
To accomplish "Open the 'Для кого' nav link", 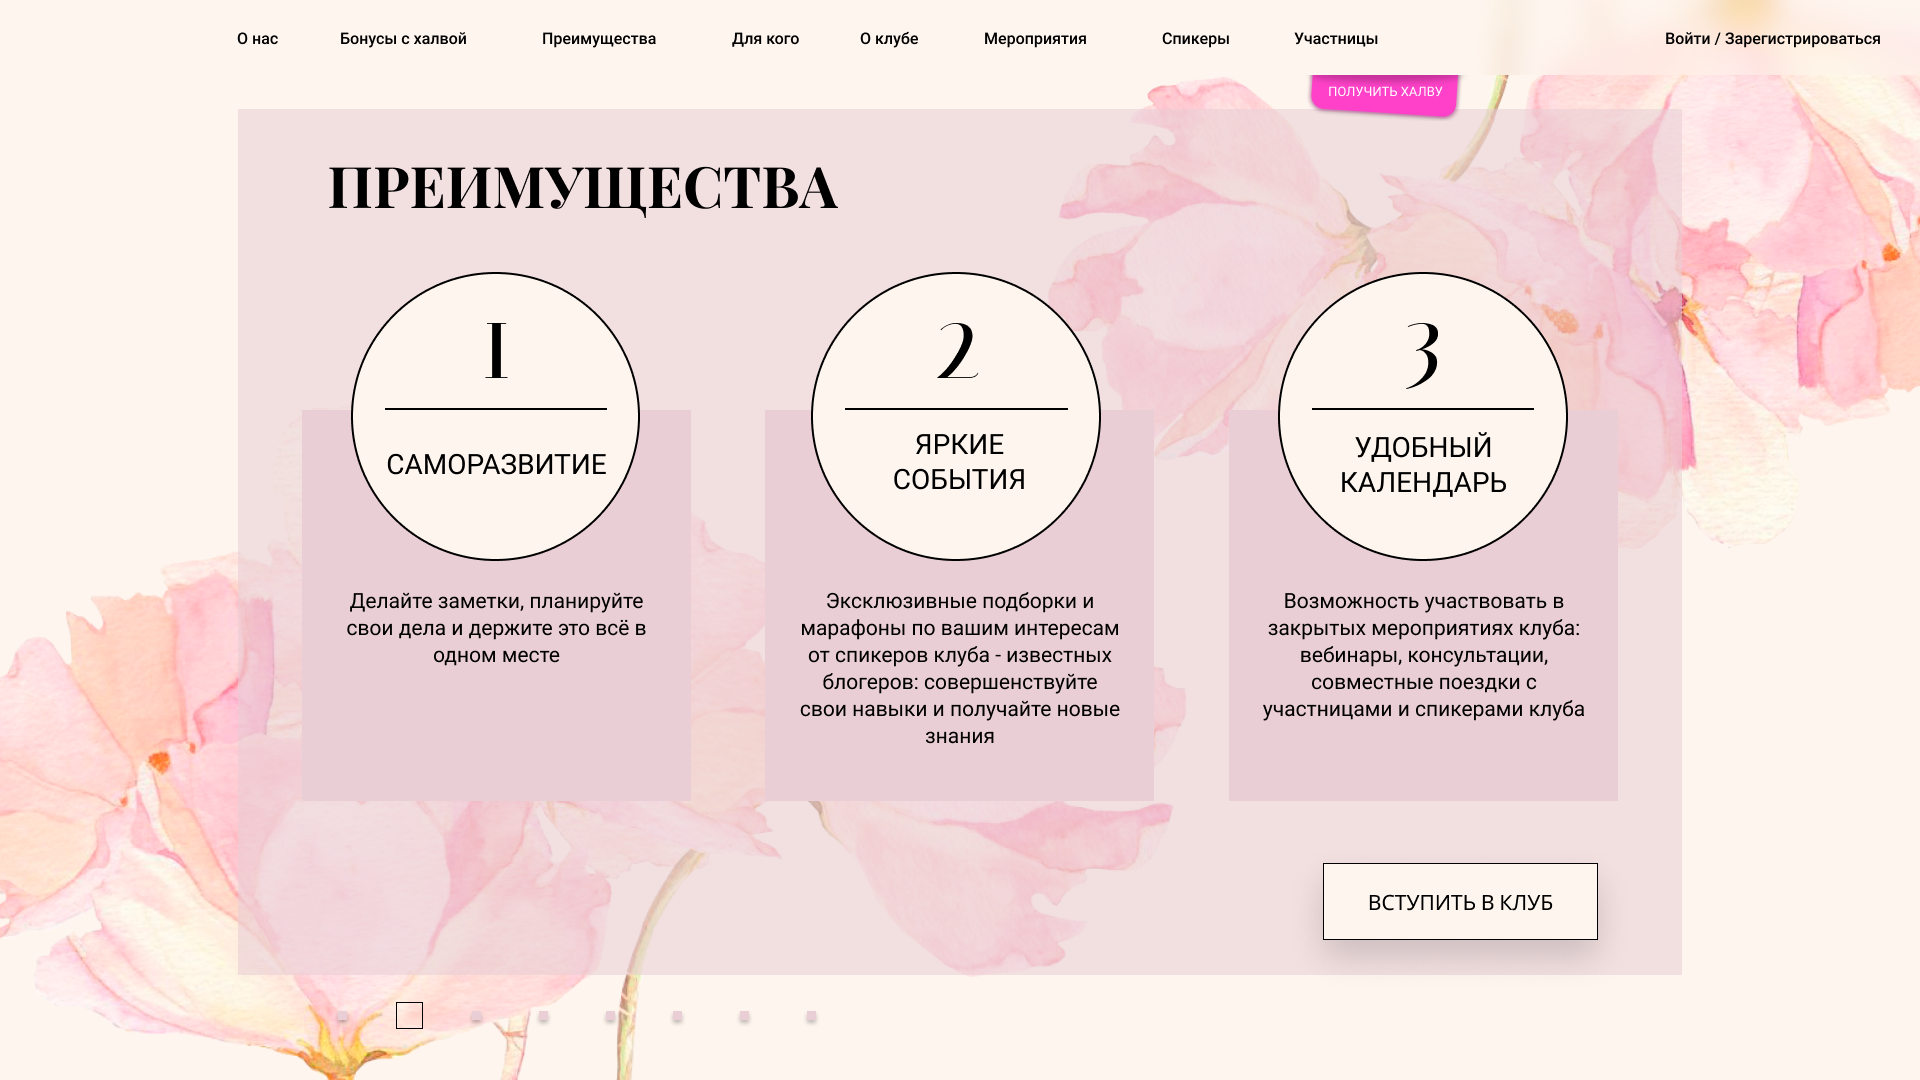I will 765,39.
